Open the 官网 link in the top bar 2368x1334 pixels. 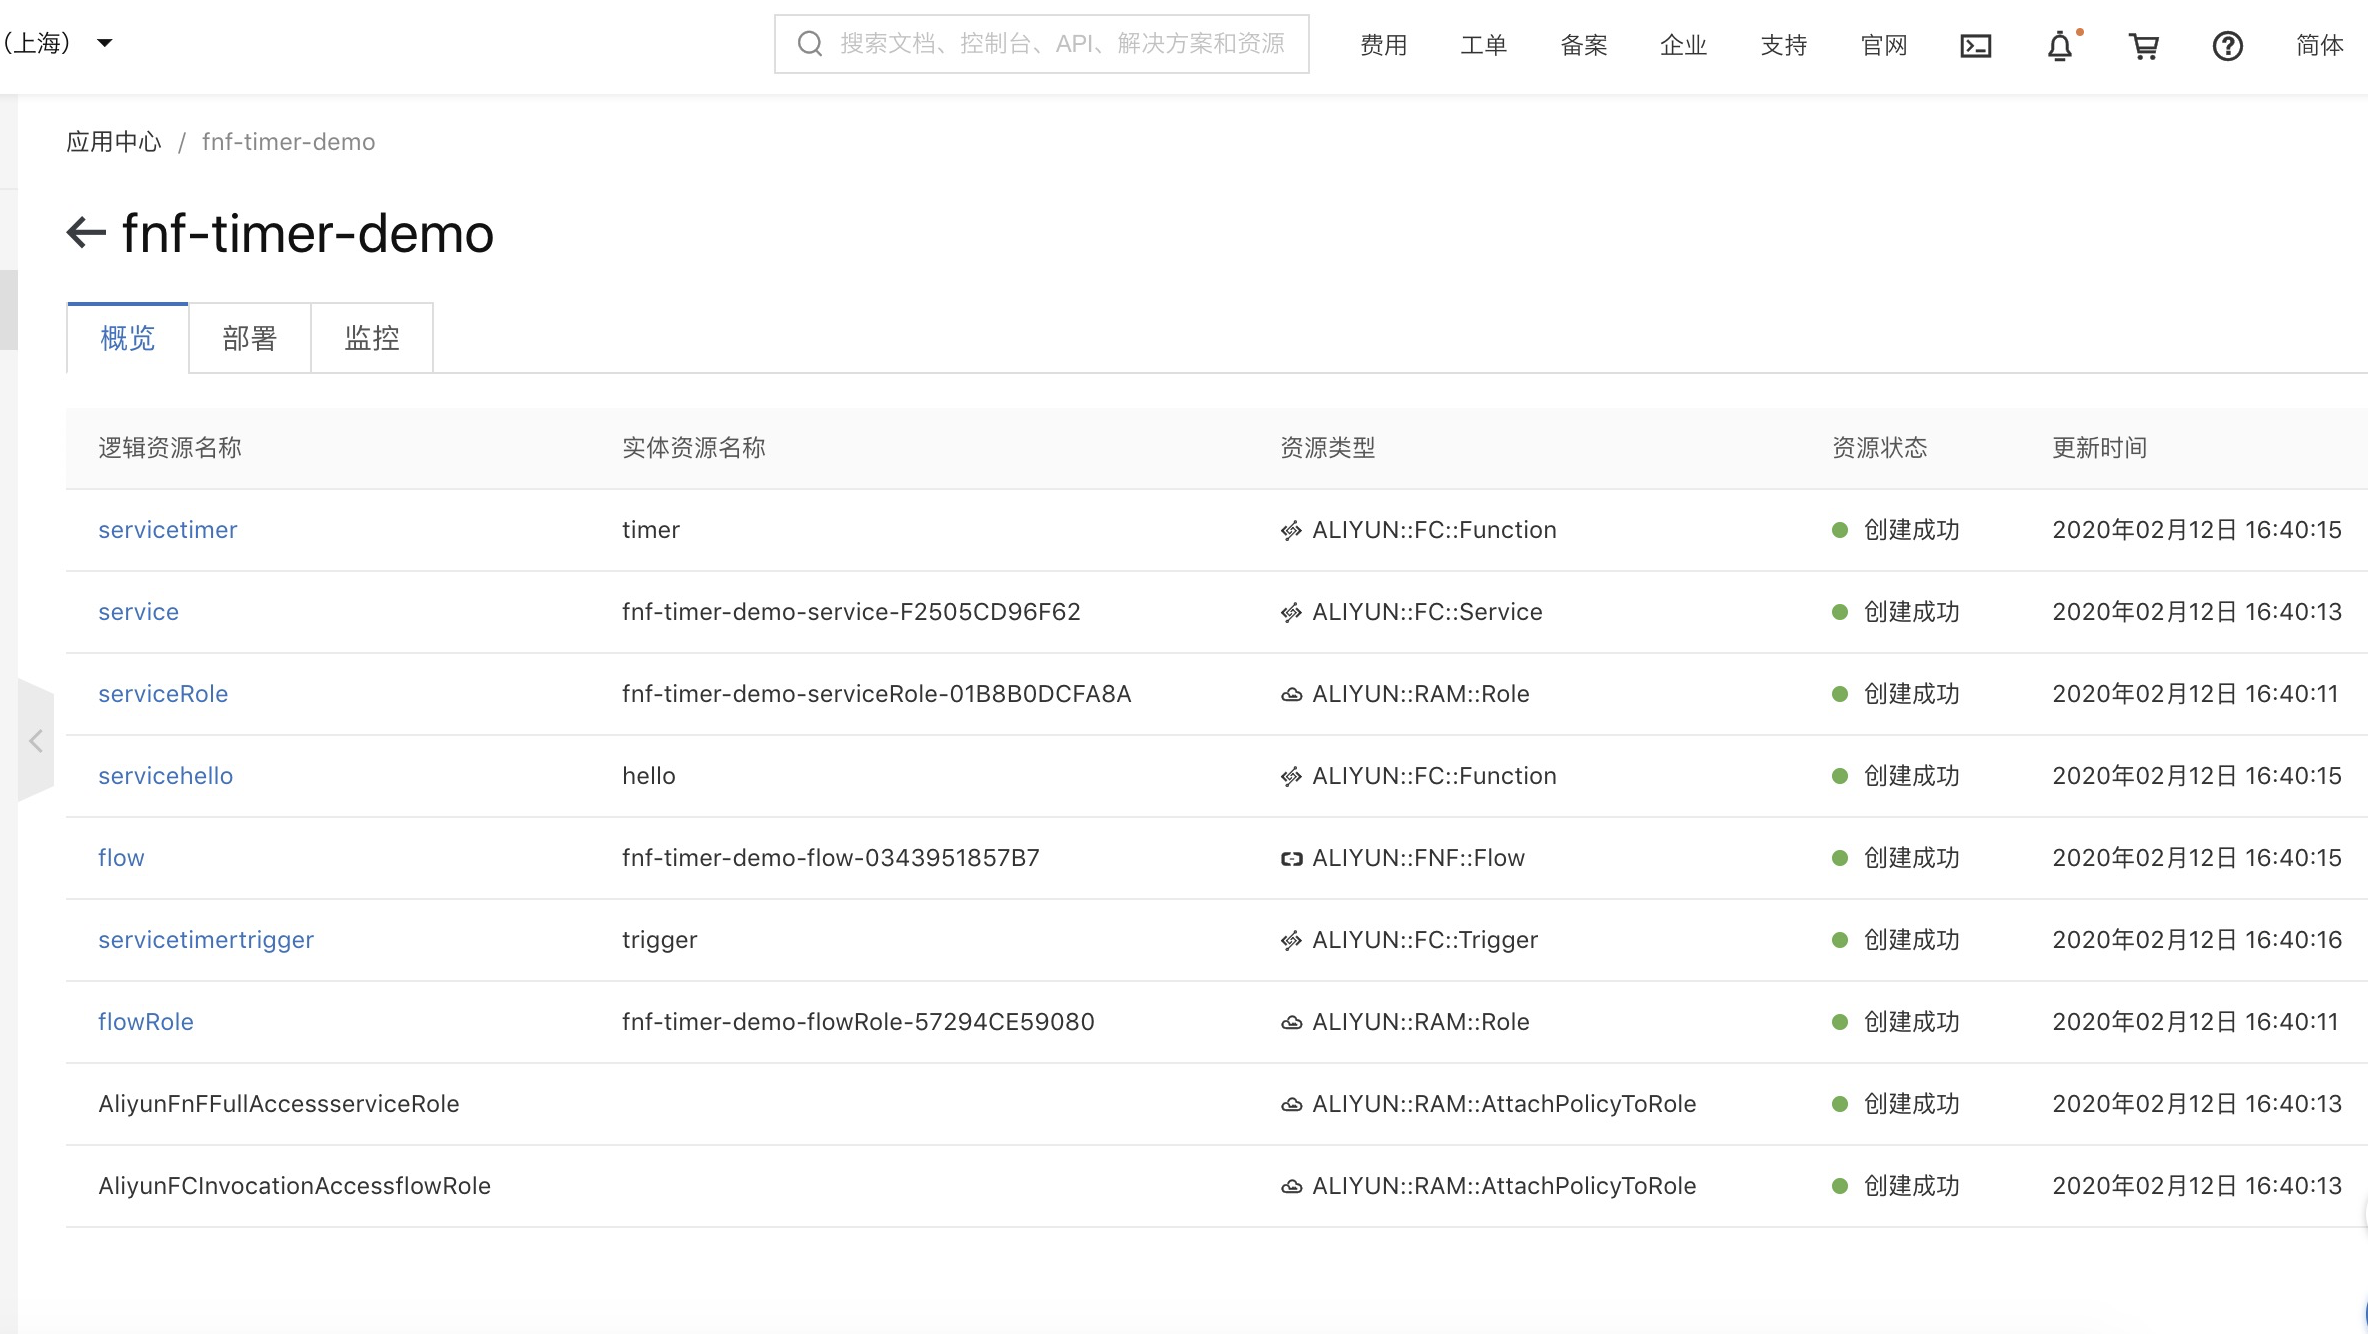tap(1884, 45)
